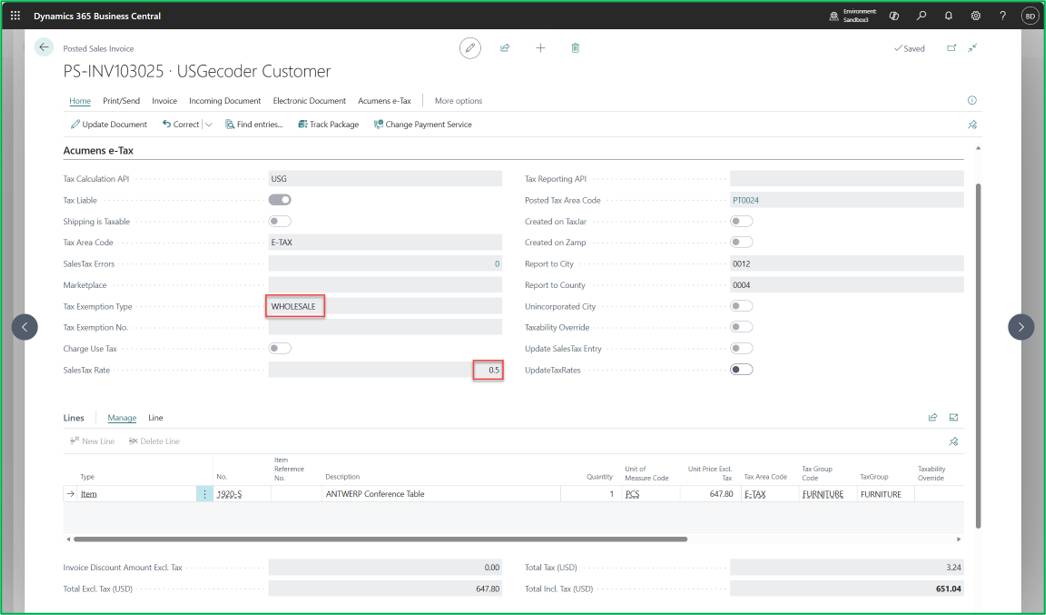Open the settings gear
The image size is (1046, 615).
[x=975, y=15]
